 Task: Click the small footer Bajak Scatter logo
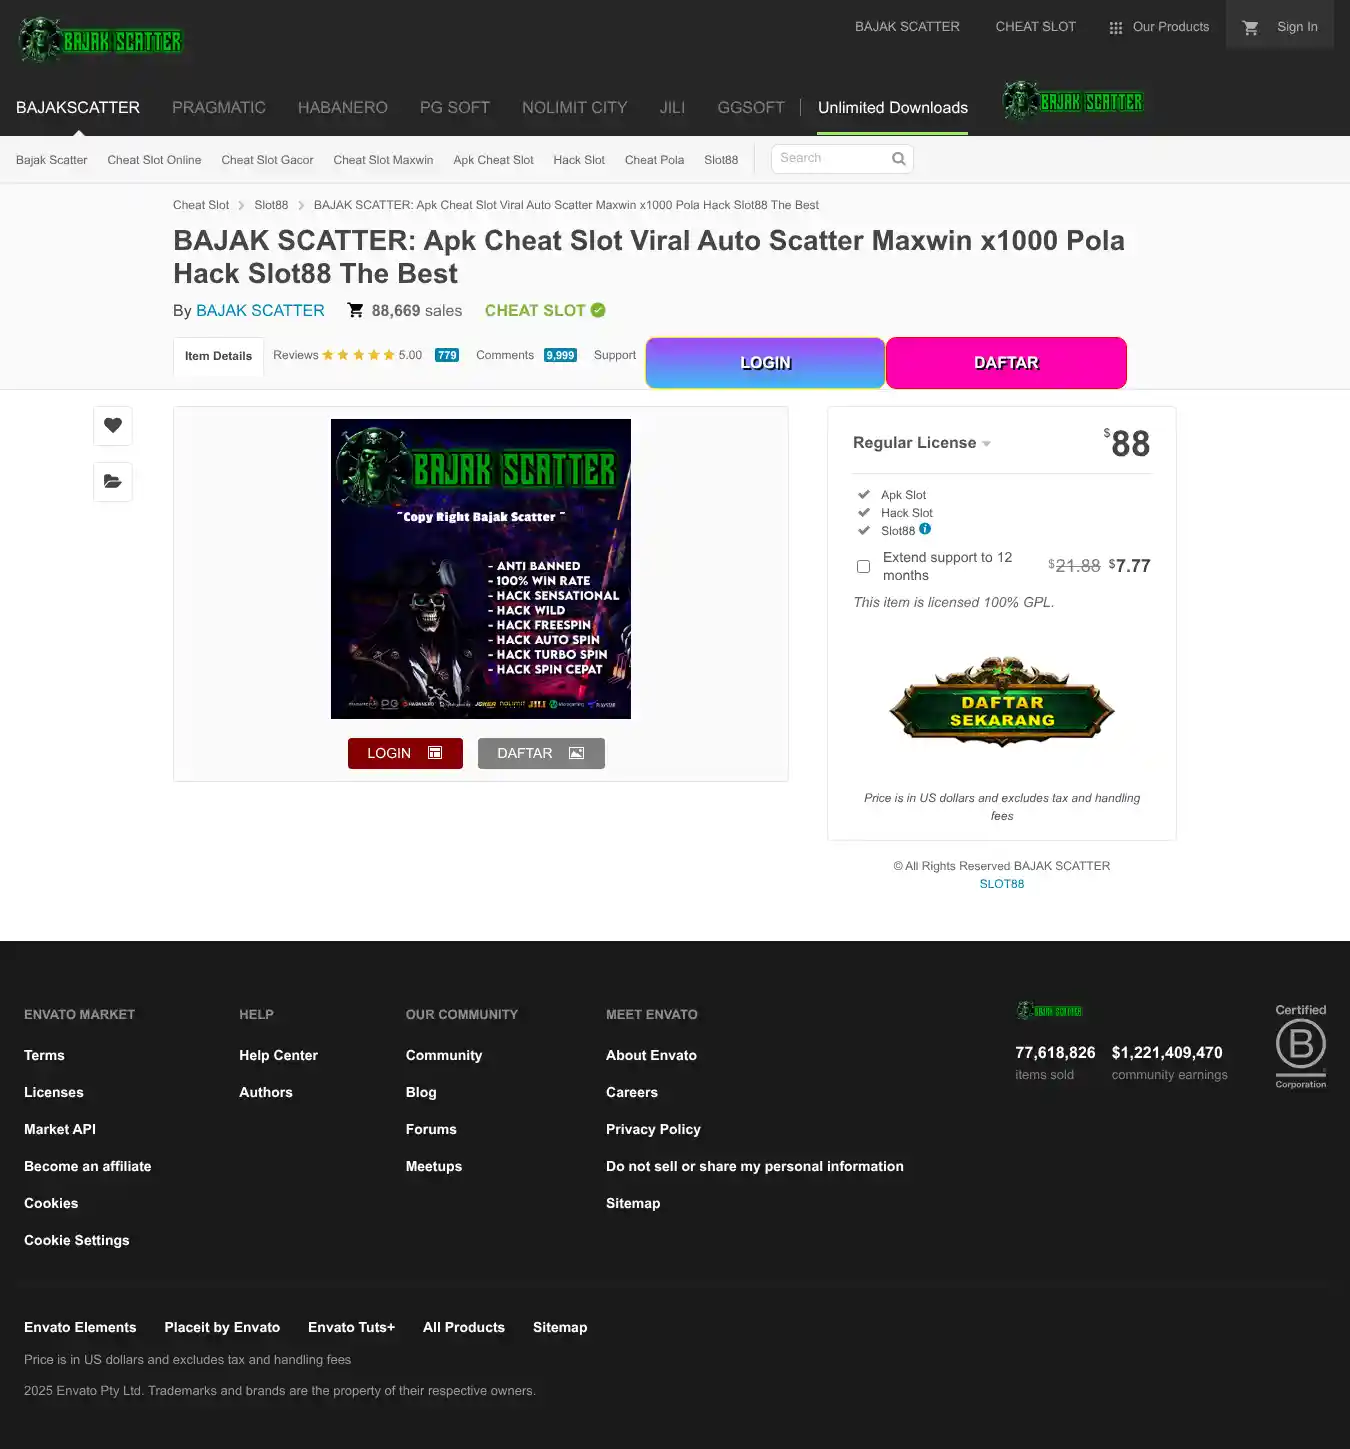(1049, 1011)
